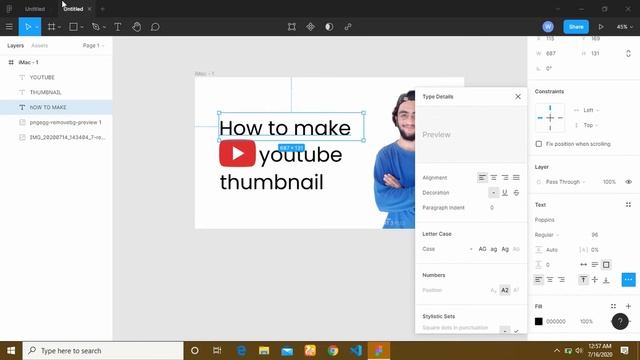640x360 pixels.
Task: Present prototype with play icon
Action: point(601,27)
